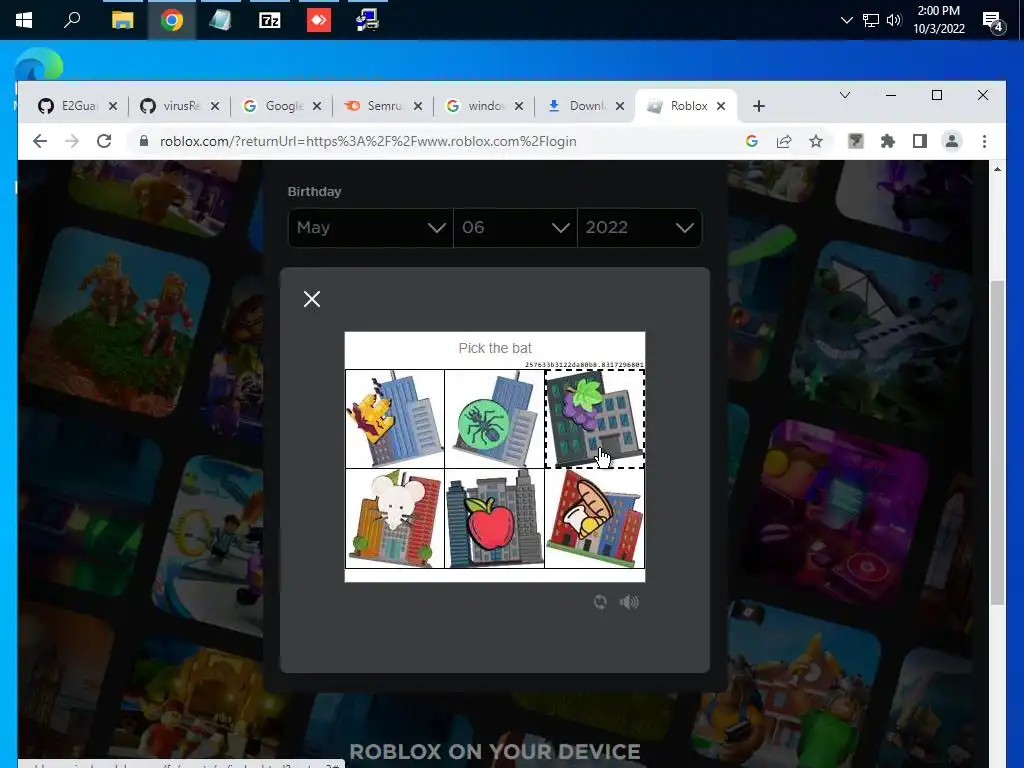Restart the captcha challenge icon
Screen dimensions: 1024x768
pos(600,602)
